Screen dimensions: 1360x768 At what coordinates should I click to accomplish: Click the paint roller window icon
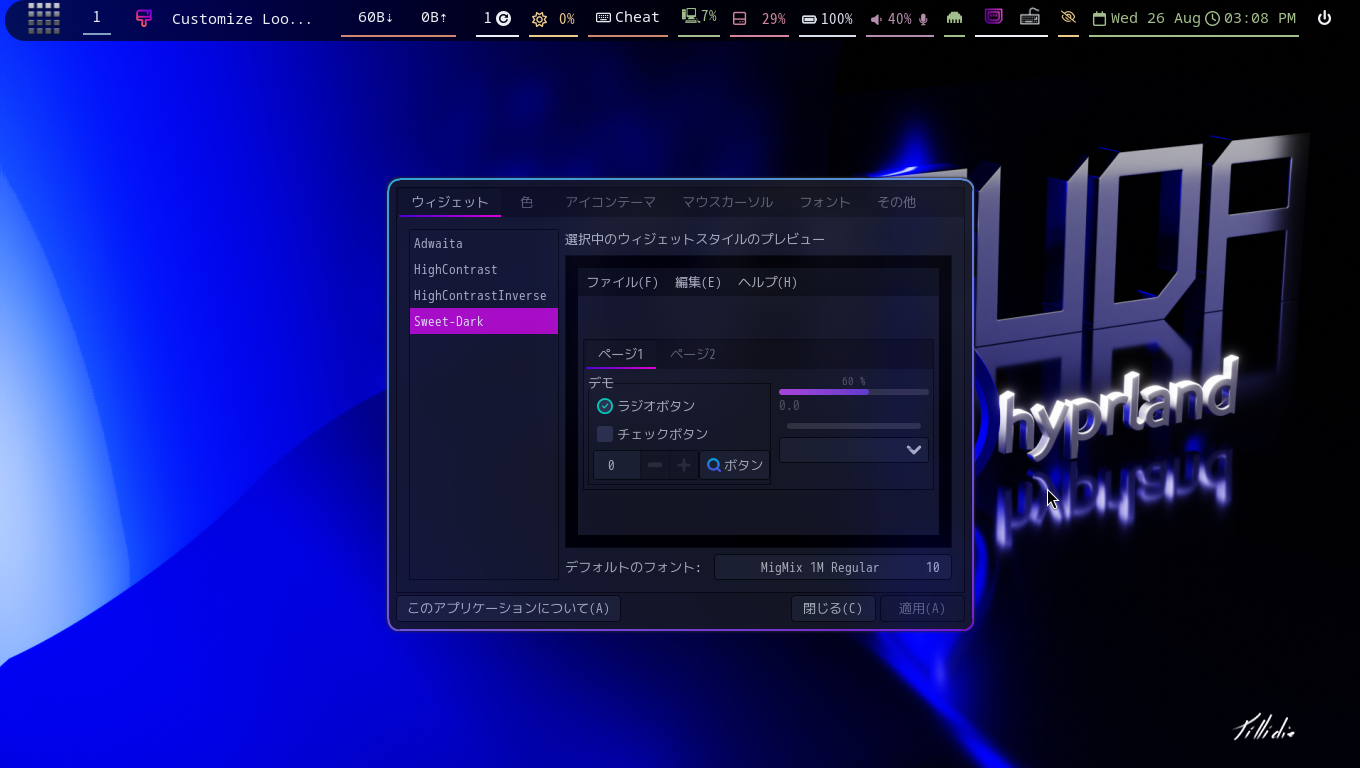click(x=144, y=18)
